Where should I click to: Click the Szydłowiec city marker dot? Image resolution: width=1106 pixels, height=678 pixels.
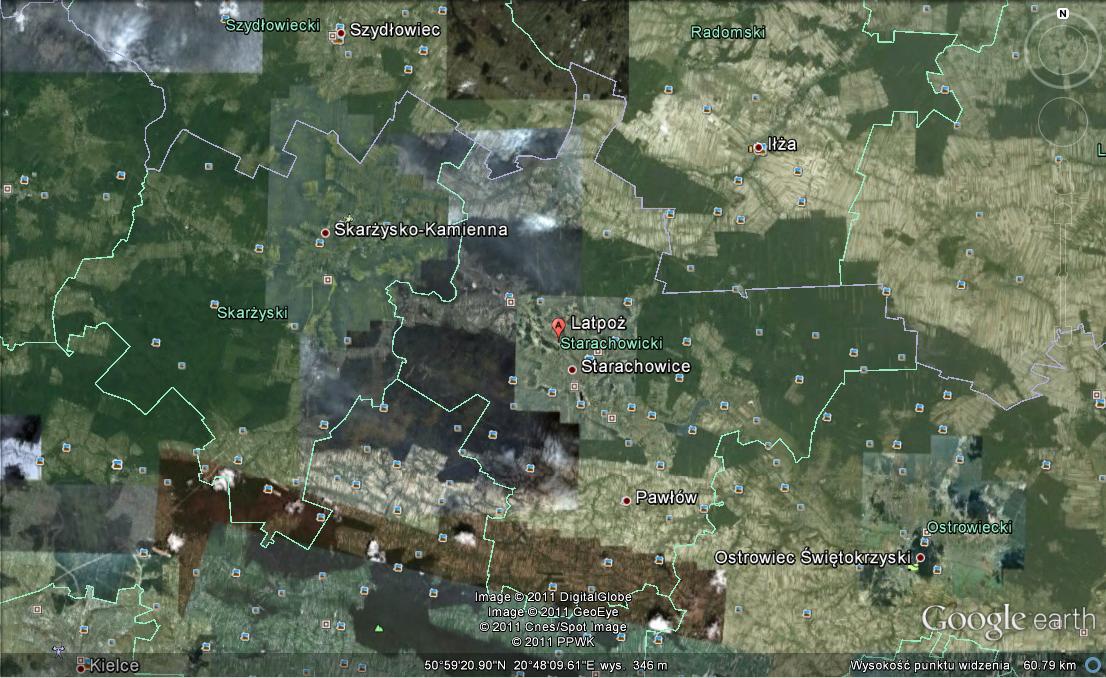point(341,33)
